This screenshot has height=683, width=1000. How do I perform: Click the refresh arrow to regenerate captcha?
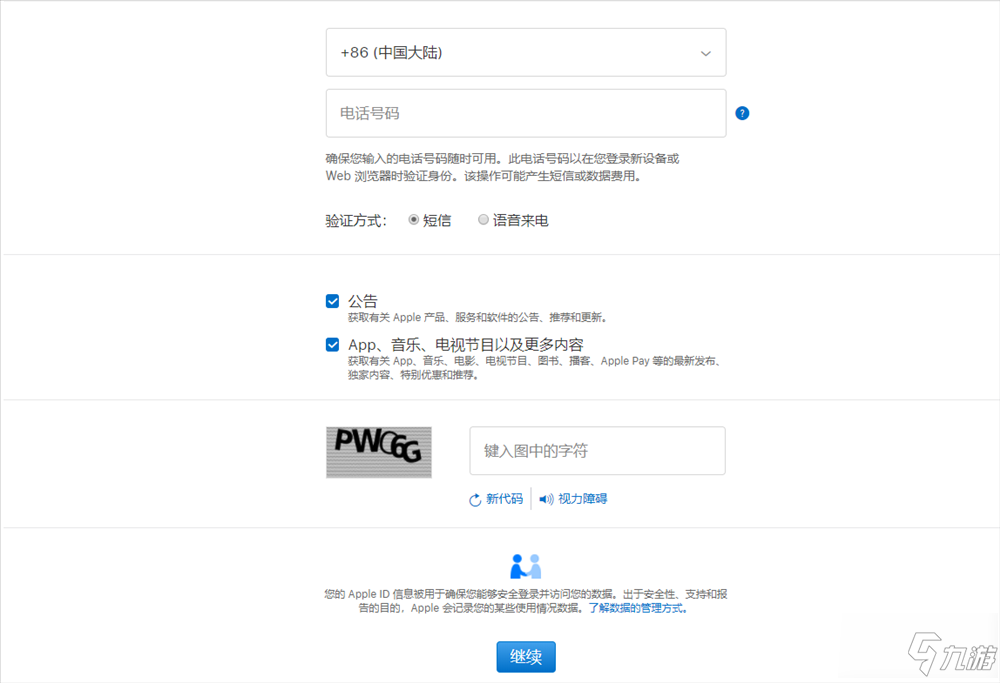(x=474, y=498)
